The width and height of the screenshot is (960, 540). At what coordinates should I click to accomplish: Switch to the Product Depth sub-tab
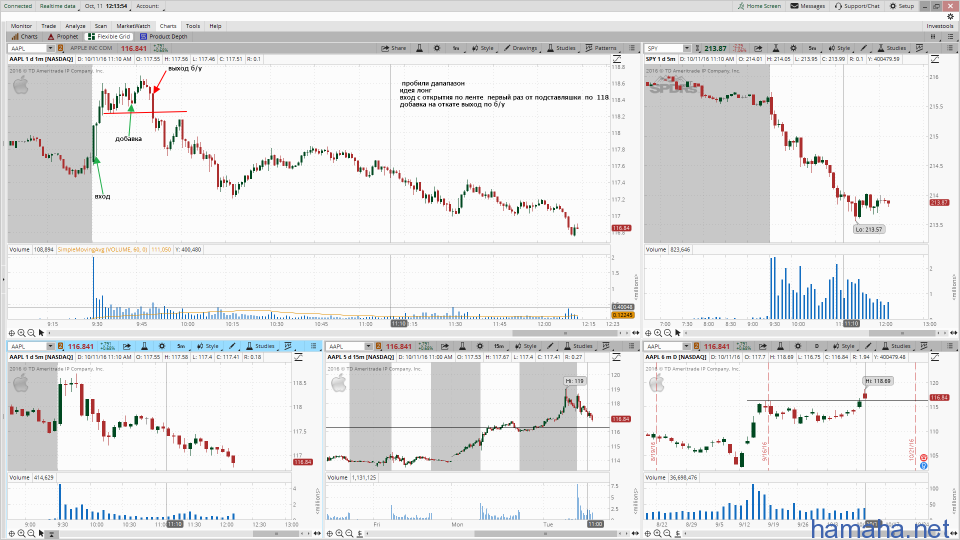[x=163, y=37]
